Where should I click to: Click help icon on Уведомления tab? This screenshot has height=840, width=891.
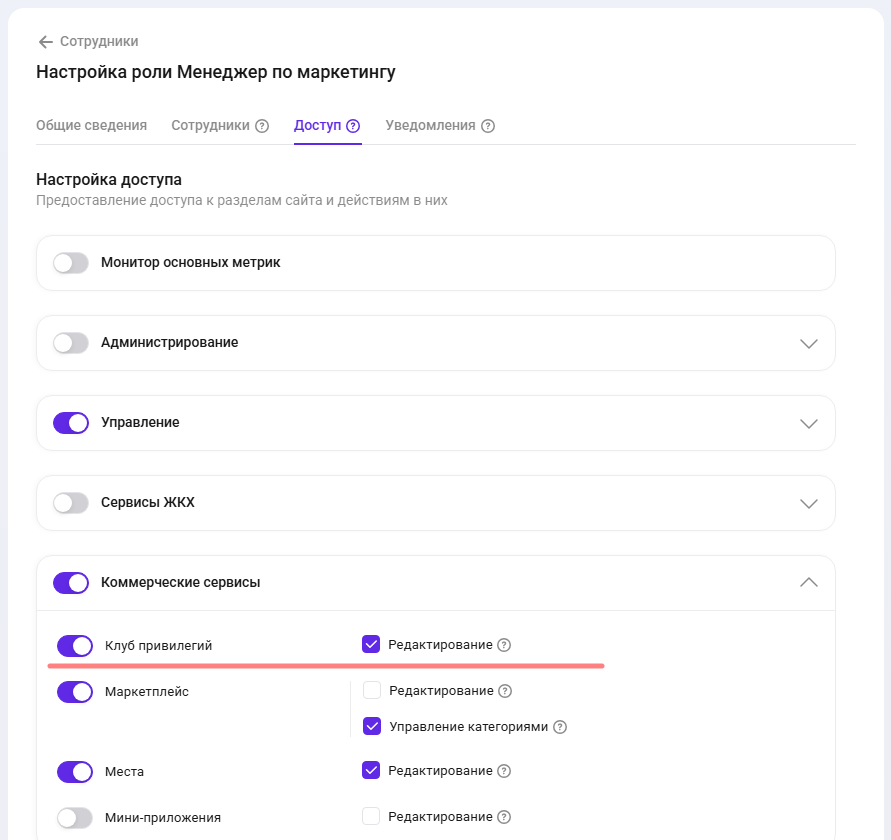(488, 126)
